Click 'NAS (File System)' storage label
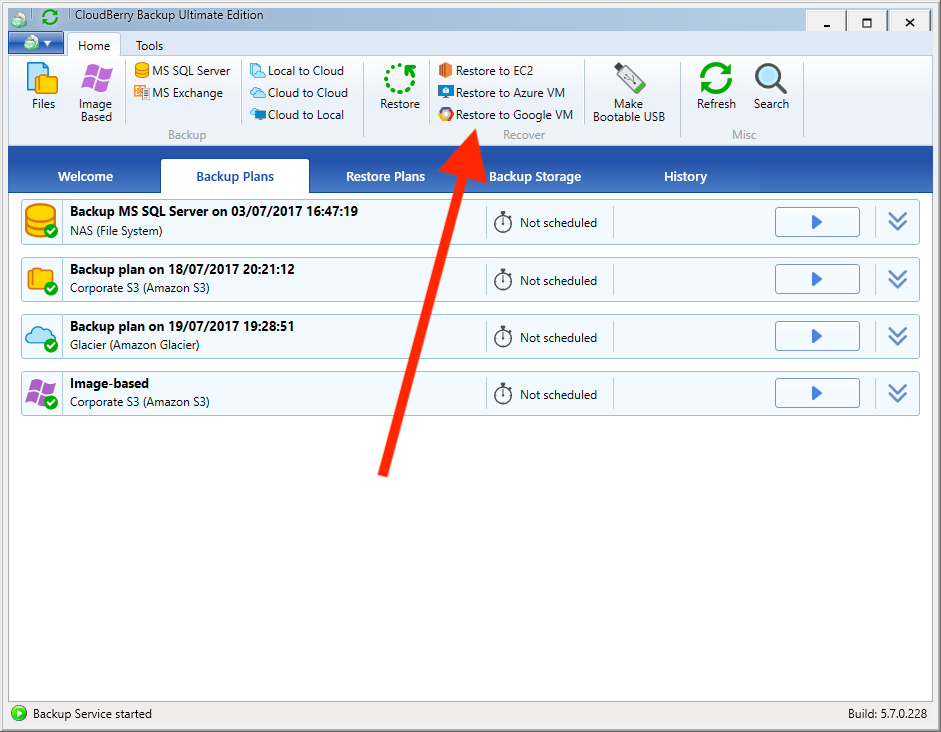This screenshot has width=941, height=732. coord(116,231)
